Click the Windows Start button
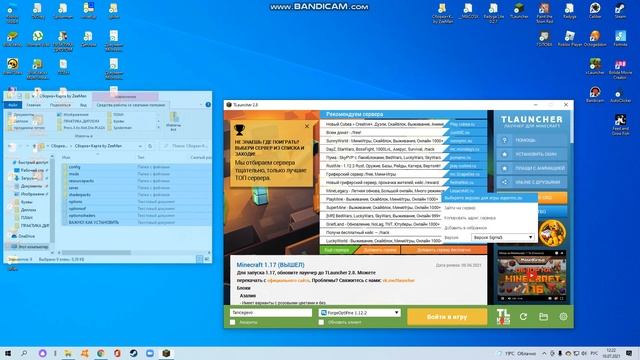 [8, 353]
